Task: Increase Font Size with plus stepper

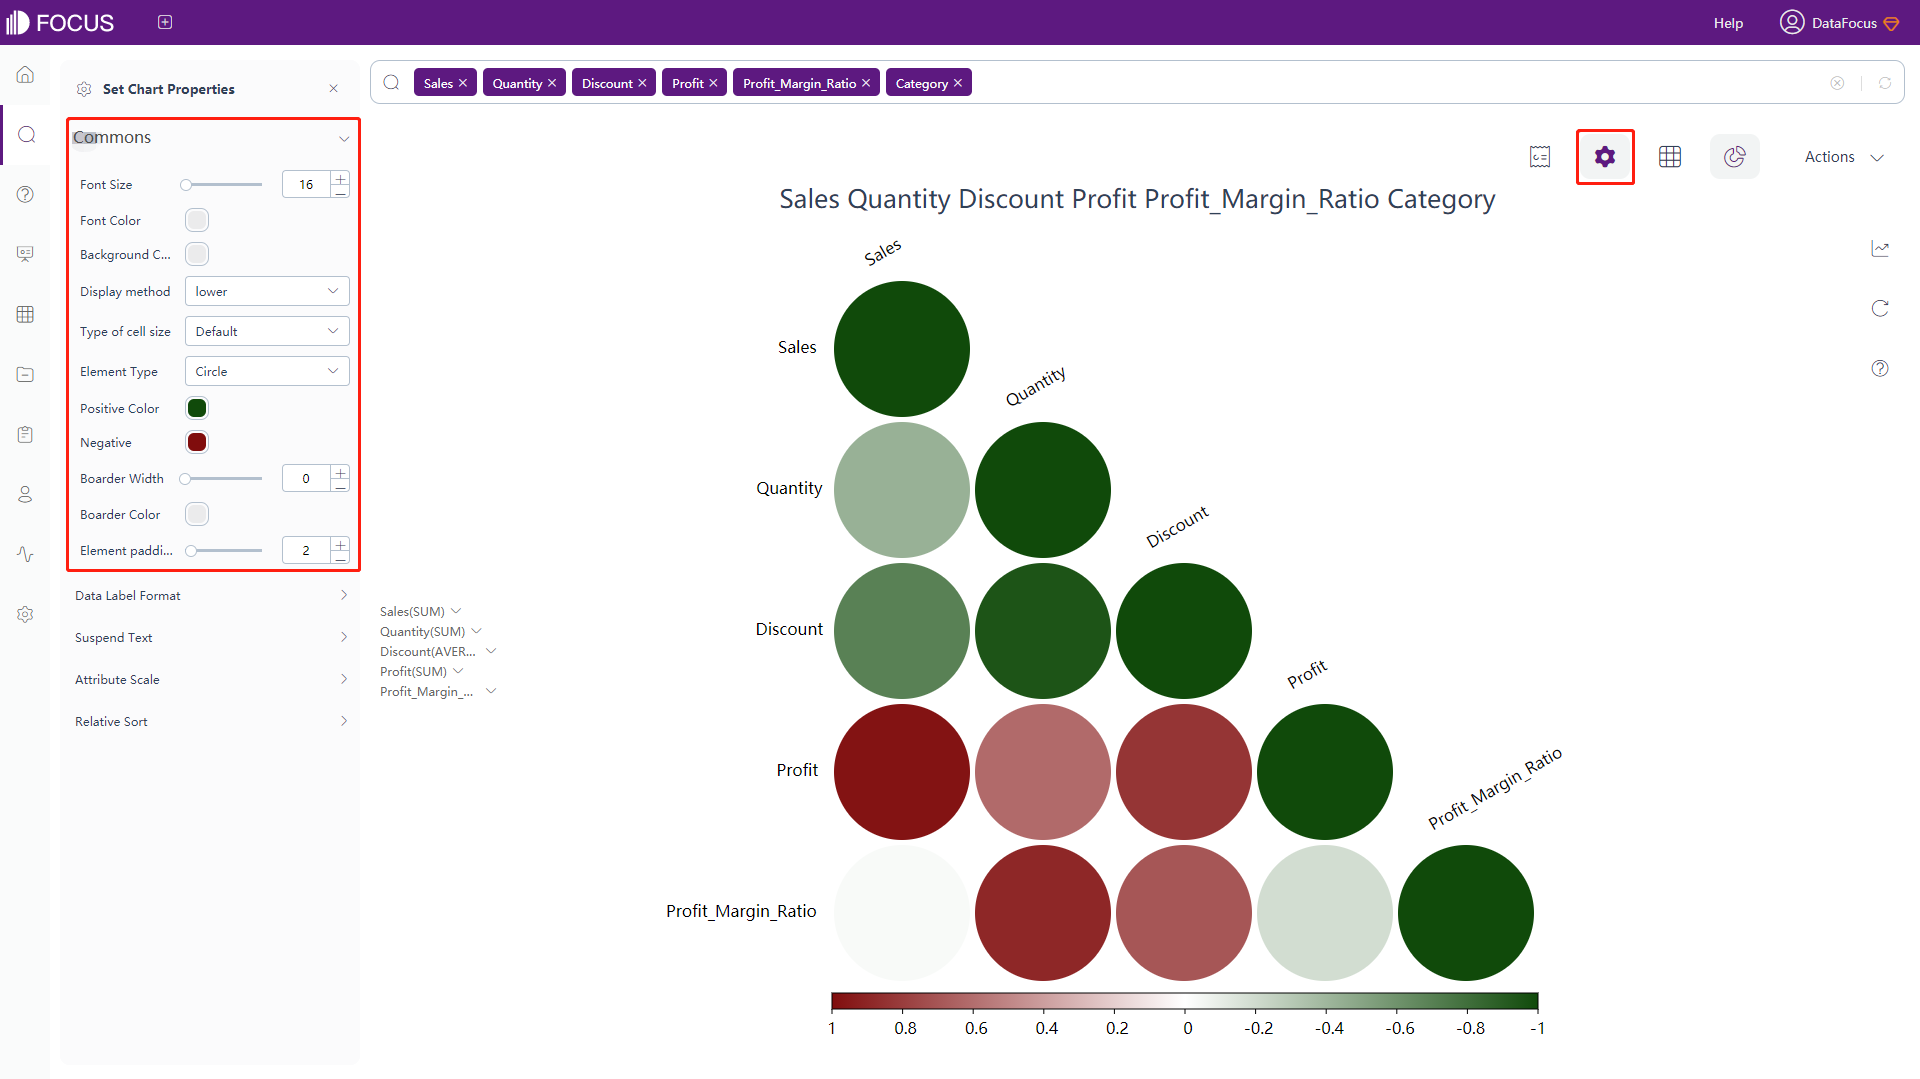Action: (341, 178)
